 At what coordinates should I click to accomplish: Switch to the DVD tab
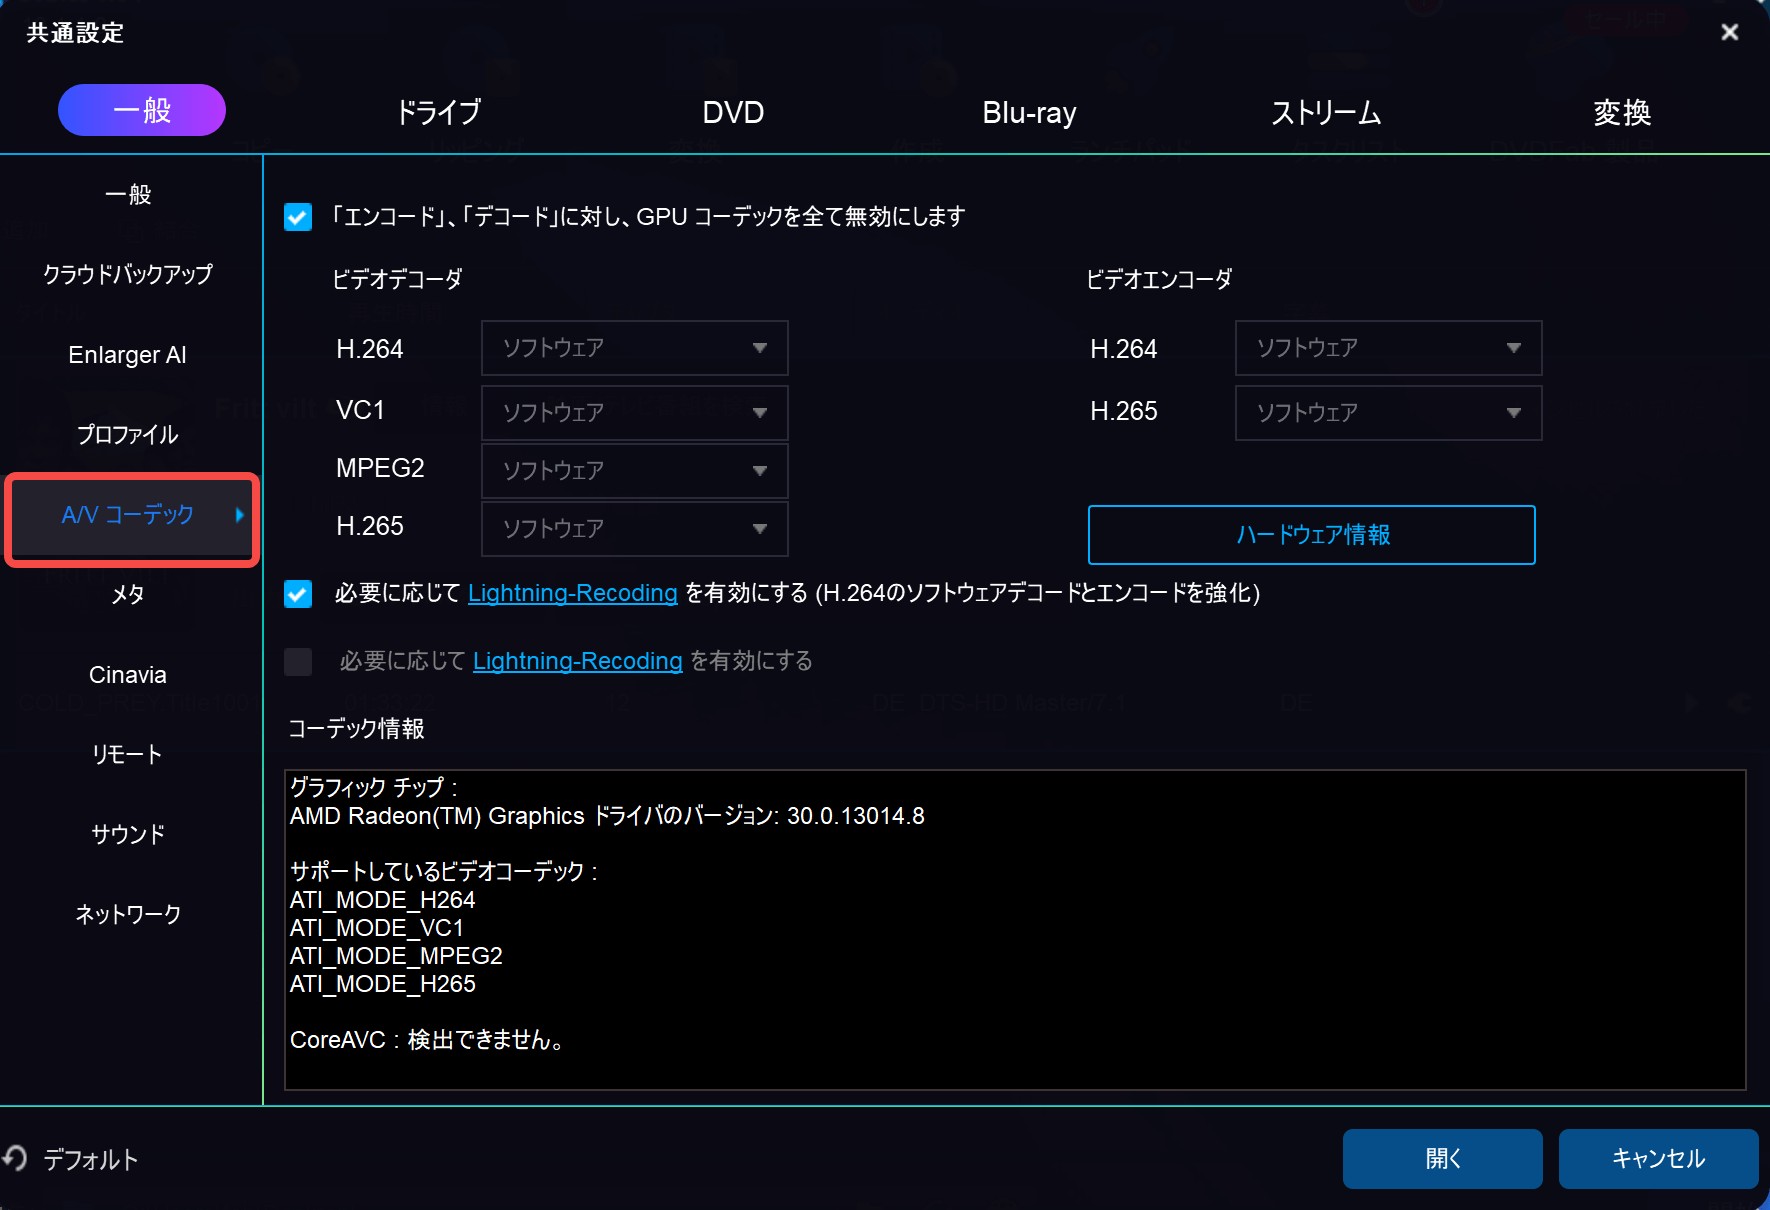[x=733, y=112]
